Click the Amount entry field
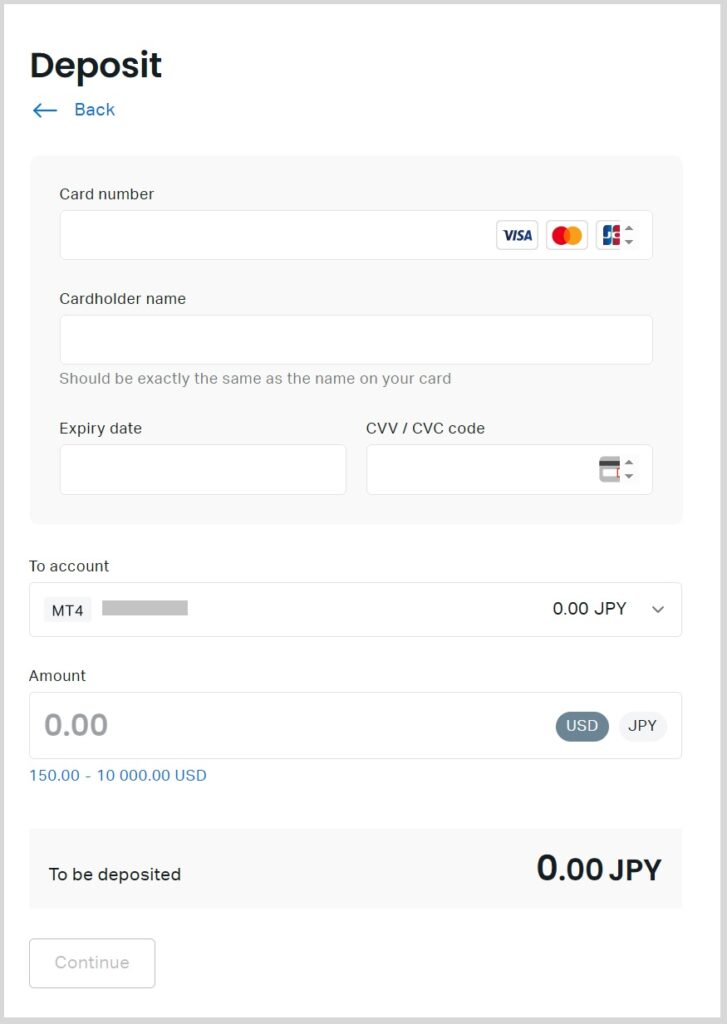Image resolution: width=727 pixels, height=1024 pixels. 290,726
